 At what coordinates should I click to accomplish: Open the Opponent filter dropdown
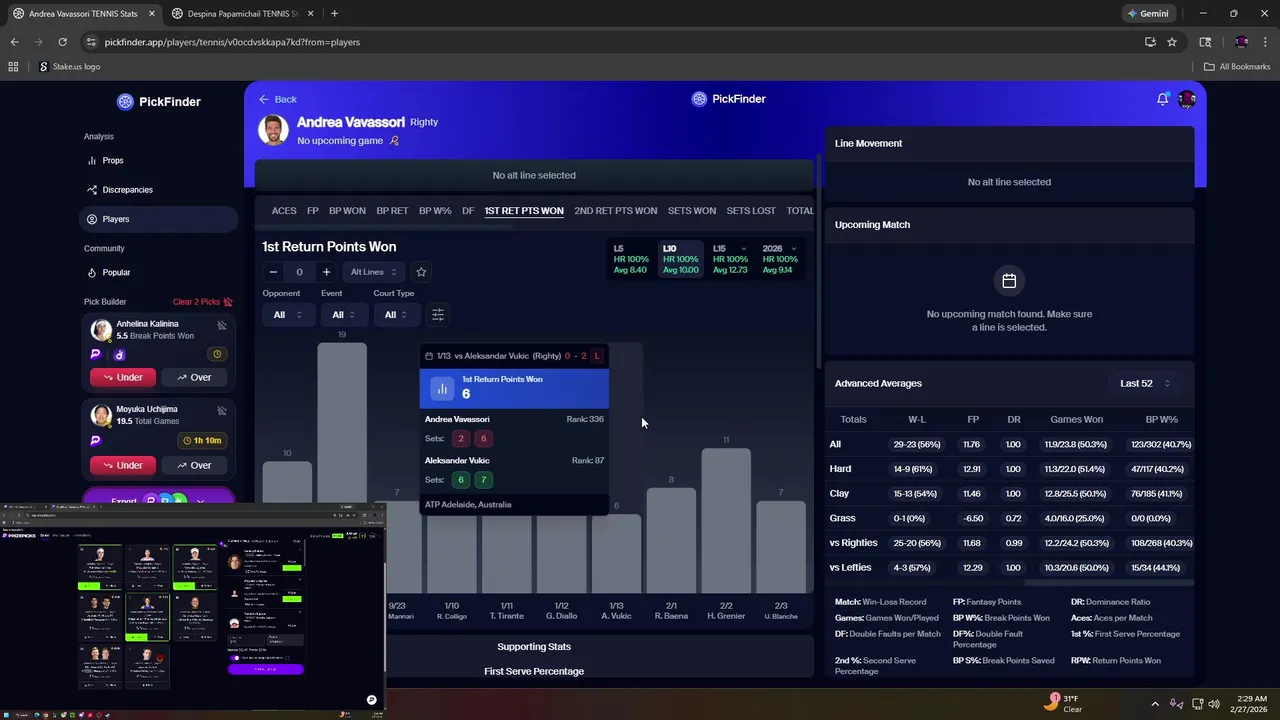[287, 315]
